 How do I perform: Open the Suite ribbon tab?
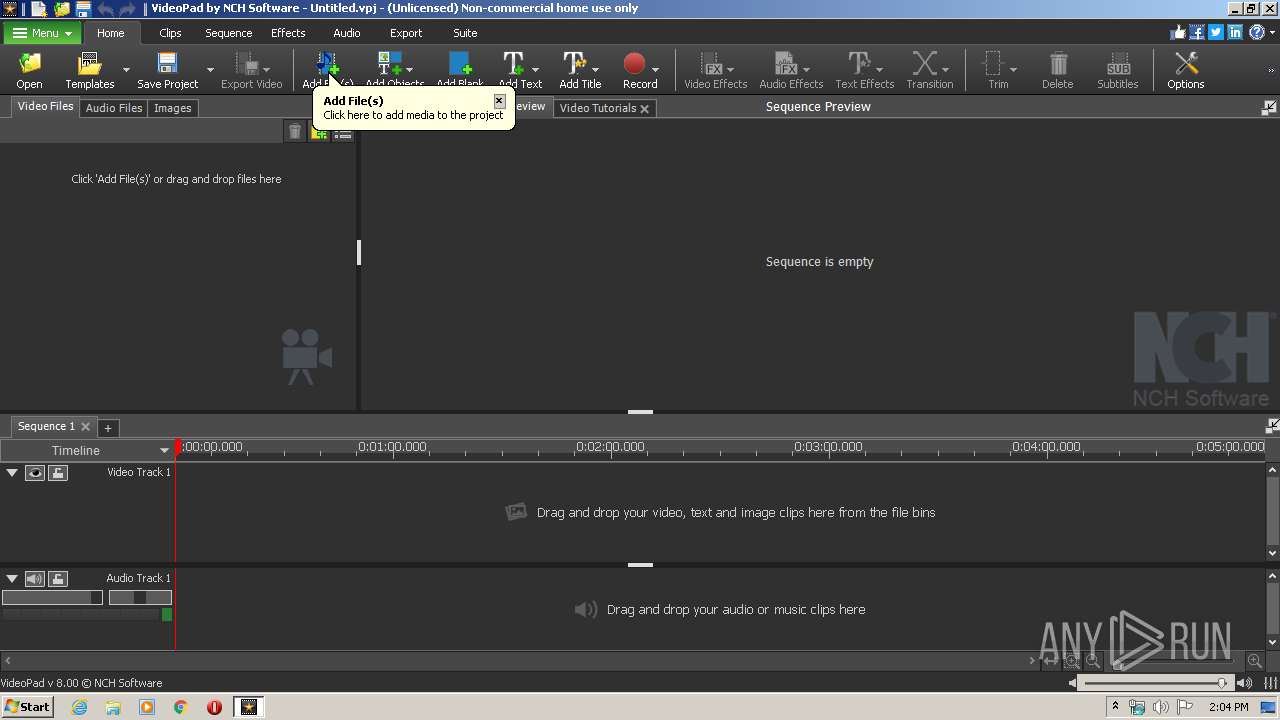pos(465,33)
